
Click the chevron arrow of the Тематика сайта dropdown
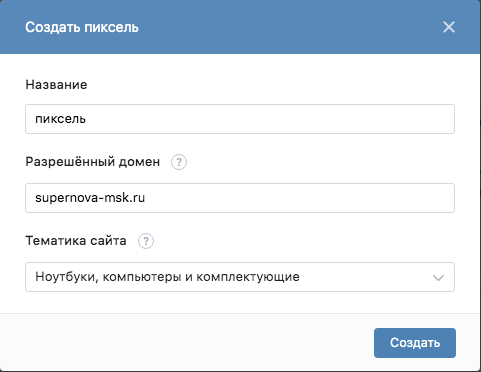[x=438, y=277]
